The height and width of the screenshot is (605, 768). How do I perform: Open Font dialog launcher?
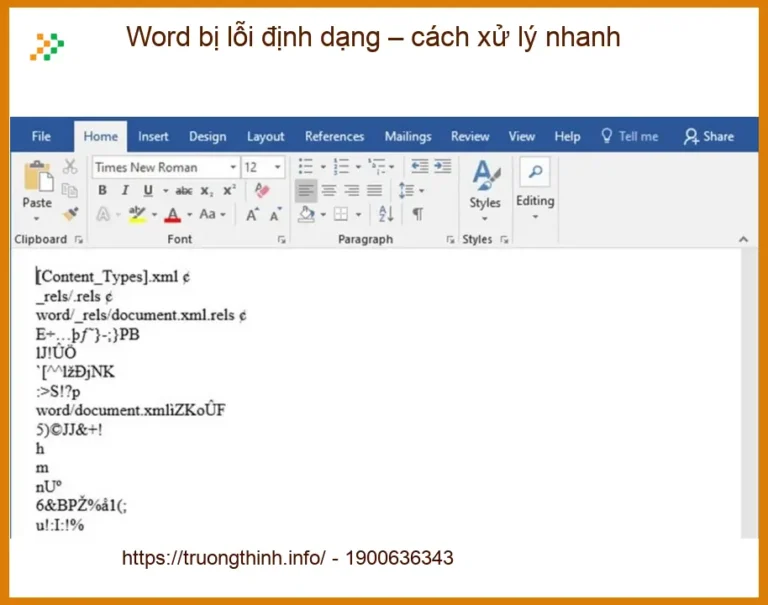[282, 240]
